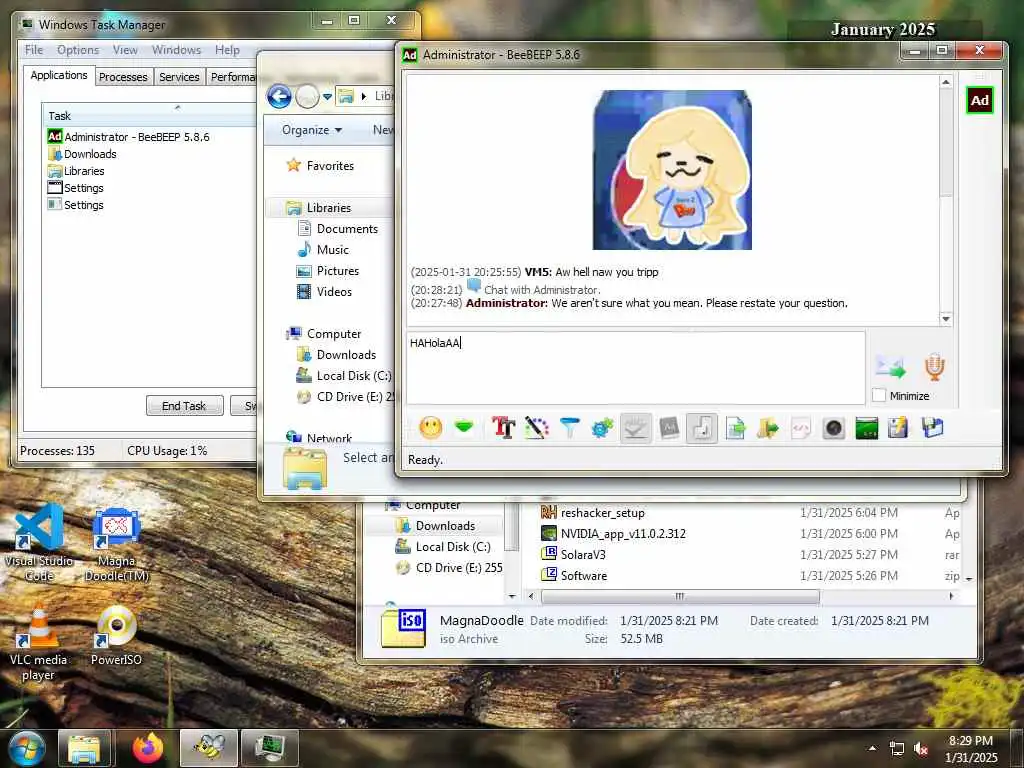Open the Options menu in Task Manager
Screen dimensions: 1024x768
click(78, 50)
